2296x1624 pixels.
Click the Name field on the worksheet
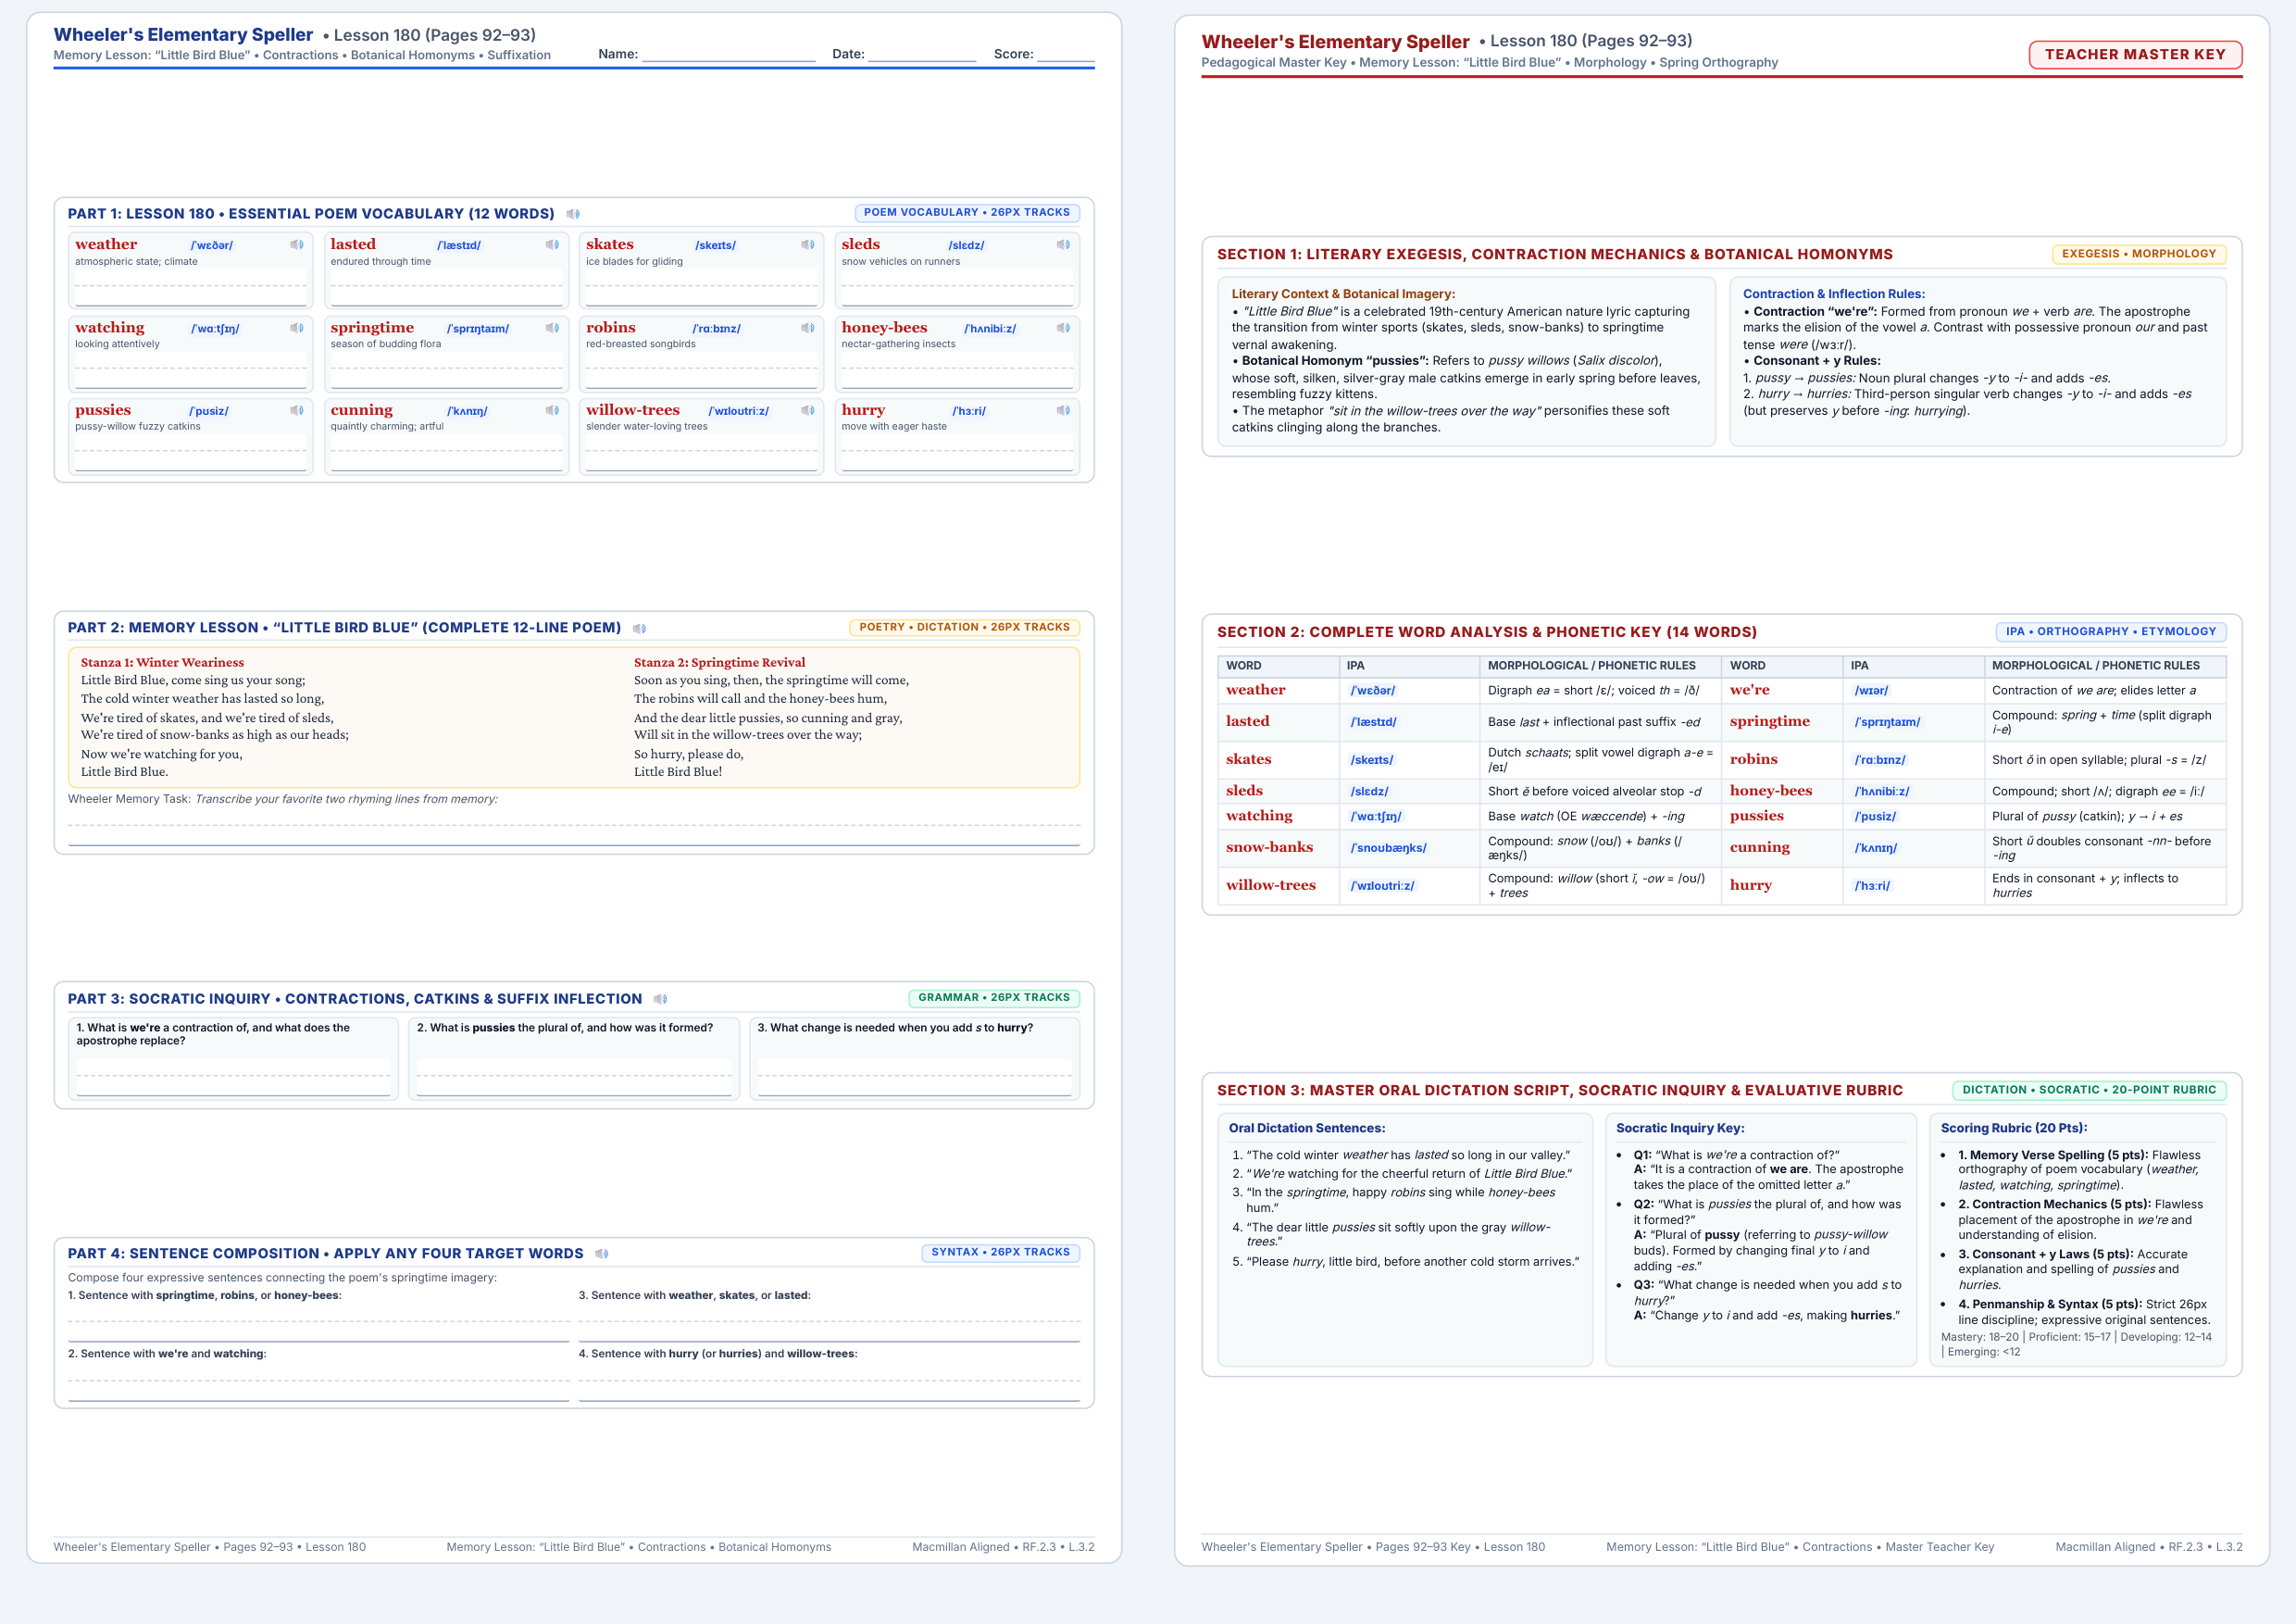pos(729,54)
